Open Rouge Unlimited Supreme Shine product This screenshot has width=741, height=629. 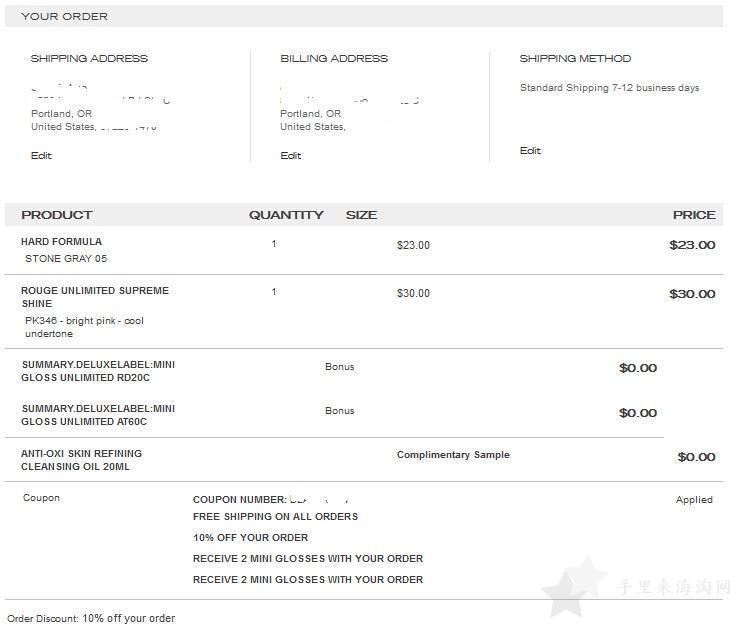tap(95, 297)
